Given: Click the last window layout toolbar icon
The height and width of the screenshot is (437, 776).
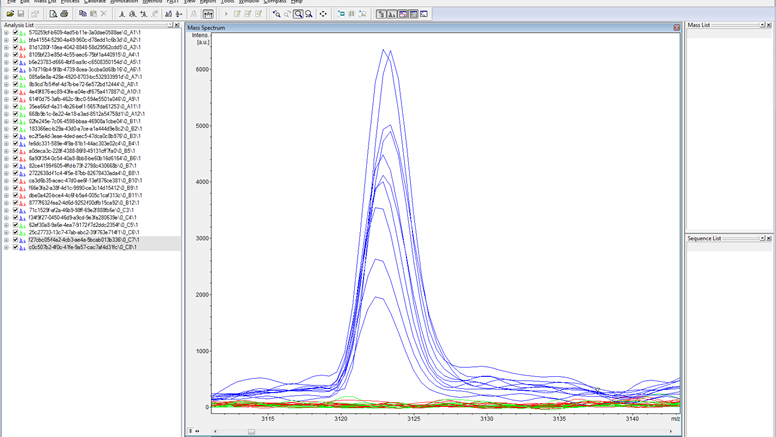Looking at the screenshot, I should coord(424,14).
